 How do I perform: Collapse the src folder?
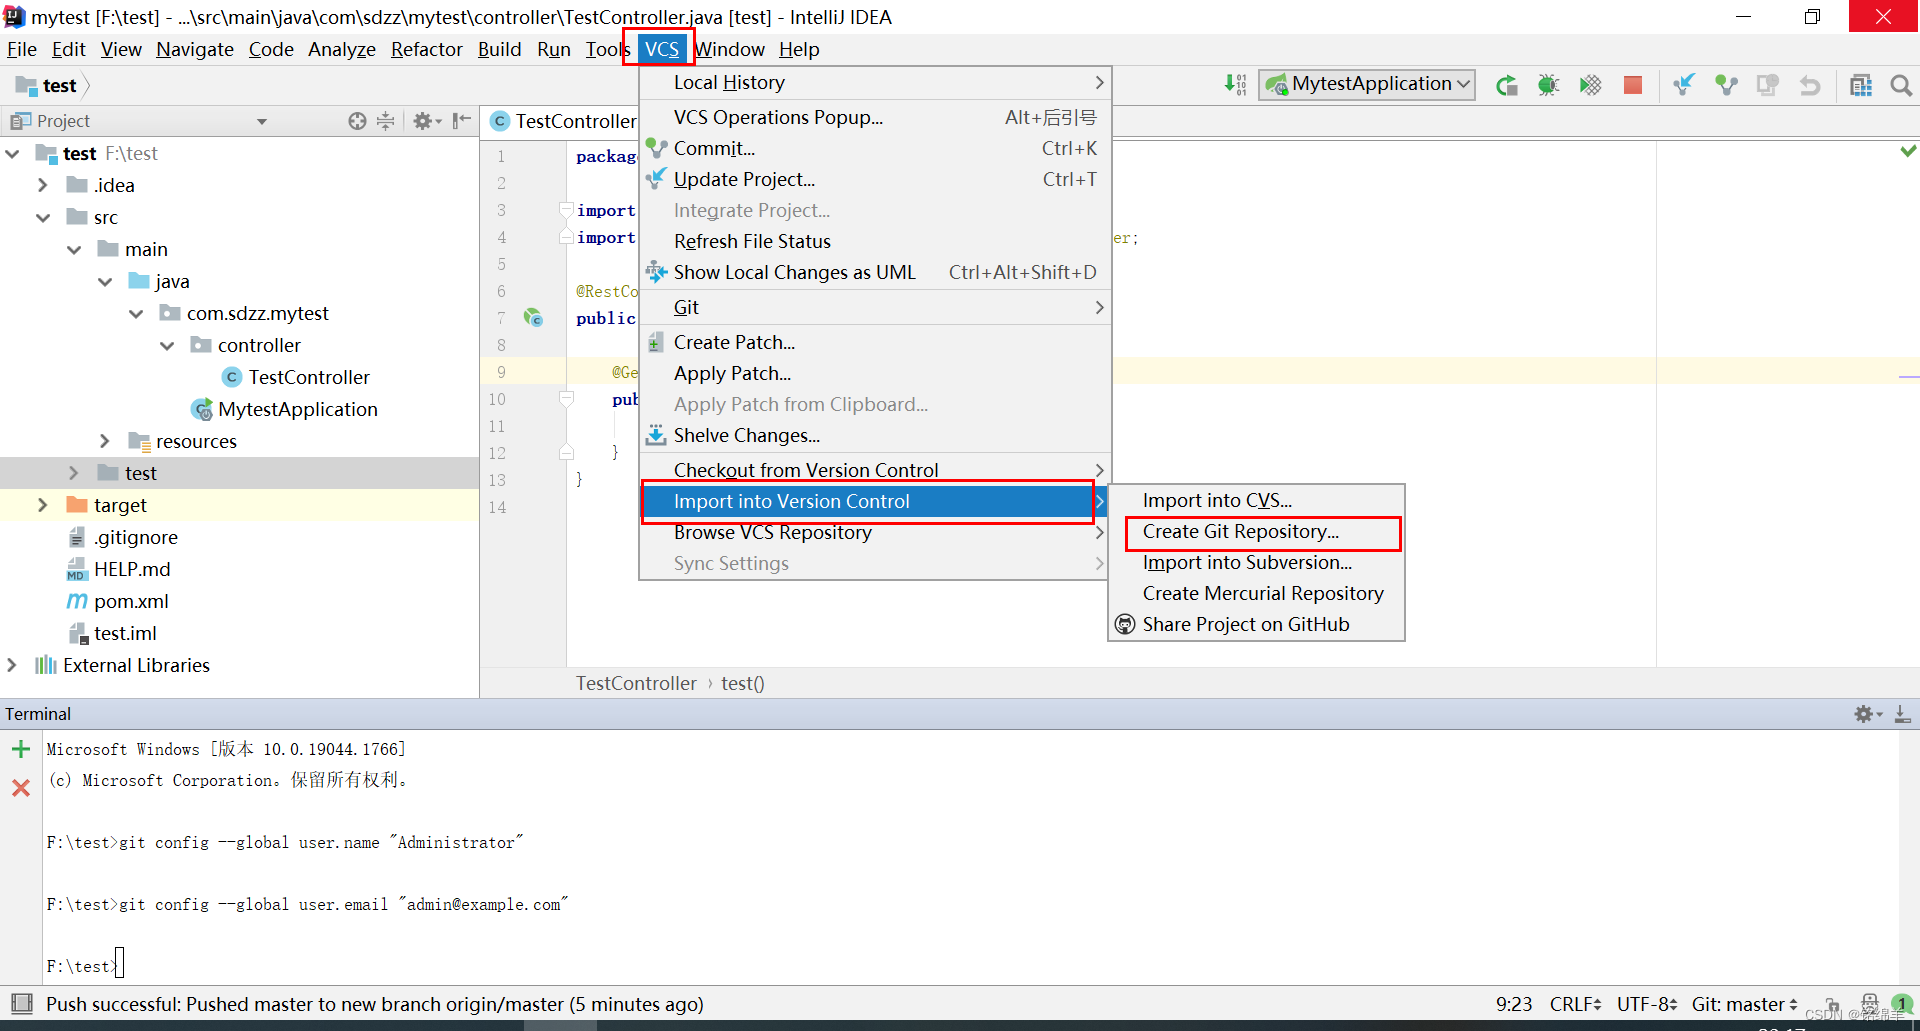tap(43, 217)
